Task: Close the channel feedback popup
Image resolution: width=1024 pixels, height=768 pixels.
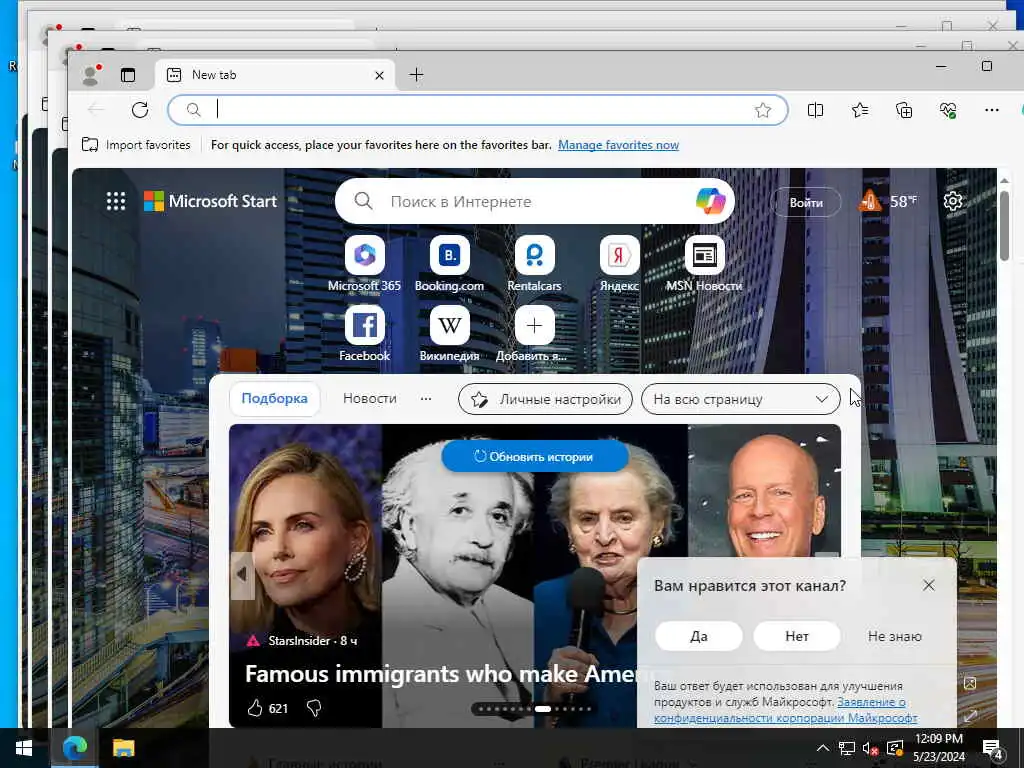Action: 929,585
